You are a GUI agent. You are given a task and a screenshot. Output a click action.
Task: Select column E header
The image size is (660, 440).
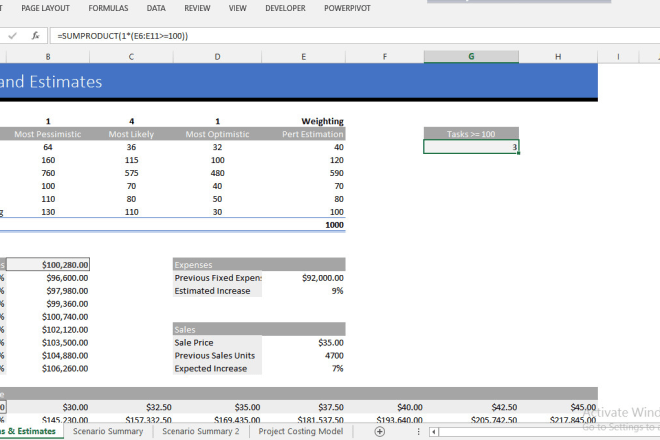point(303,56)
